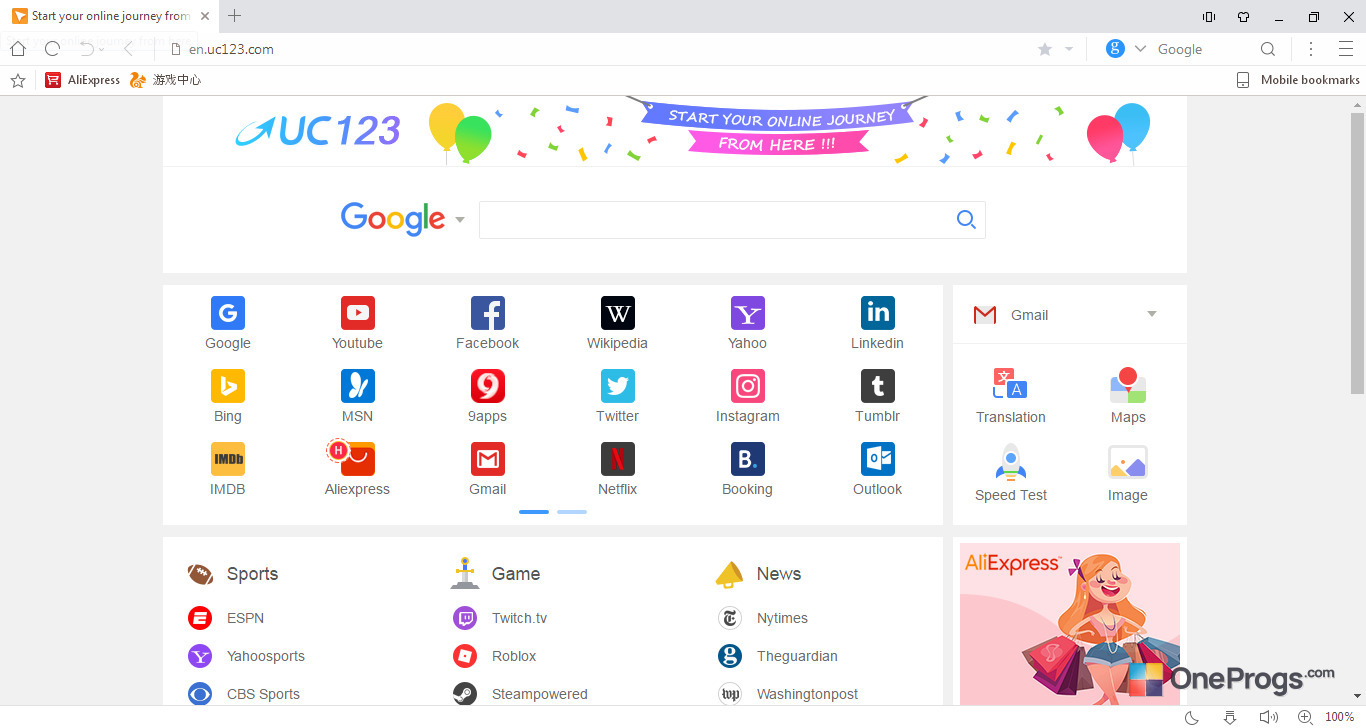The width and height of the screenshot is (1366, 728).
Task: Open the Facebook site tile
Action: (x=487, y=323)
